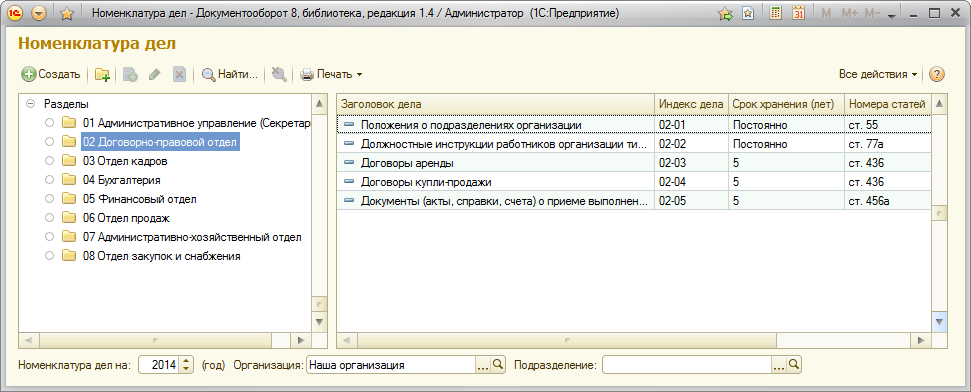Open the calendar icon in title bar
Screen dimensions: 971x392
799,13
